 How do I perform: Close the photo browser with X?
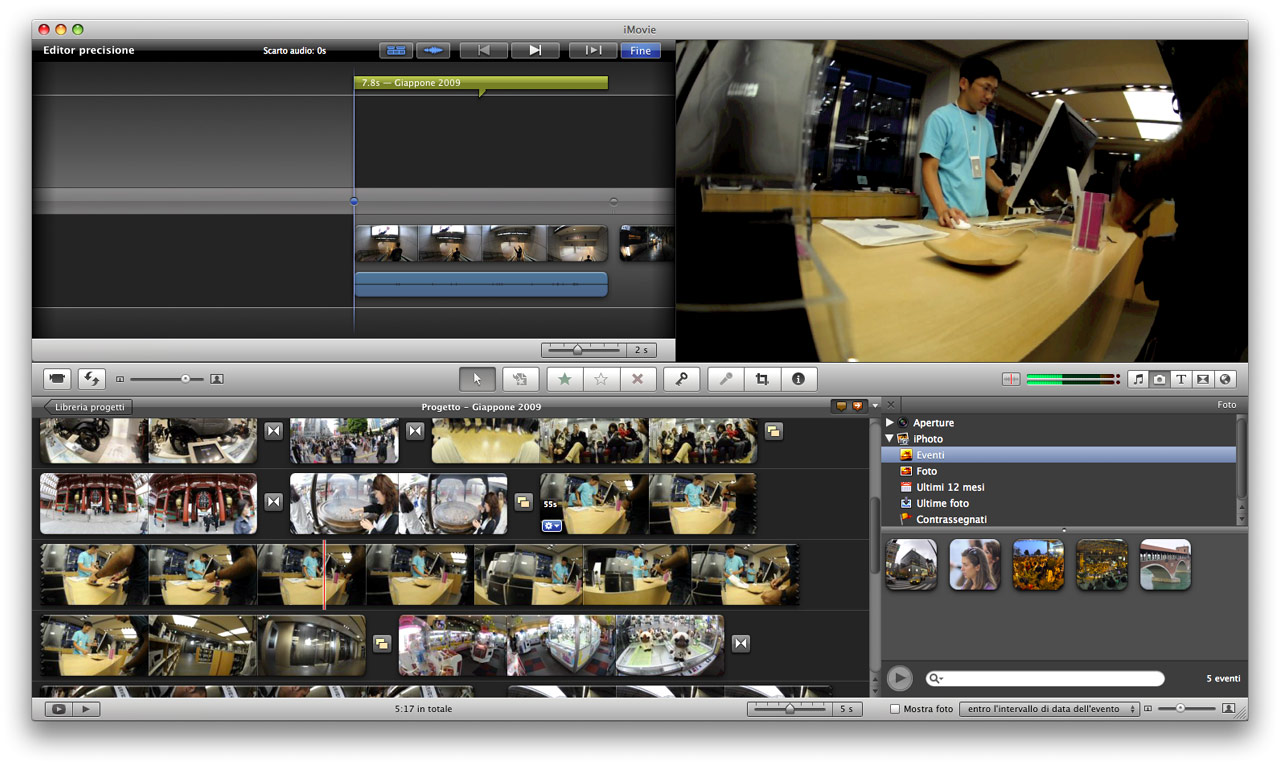[891, 405]
